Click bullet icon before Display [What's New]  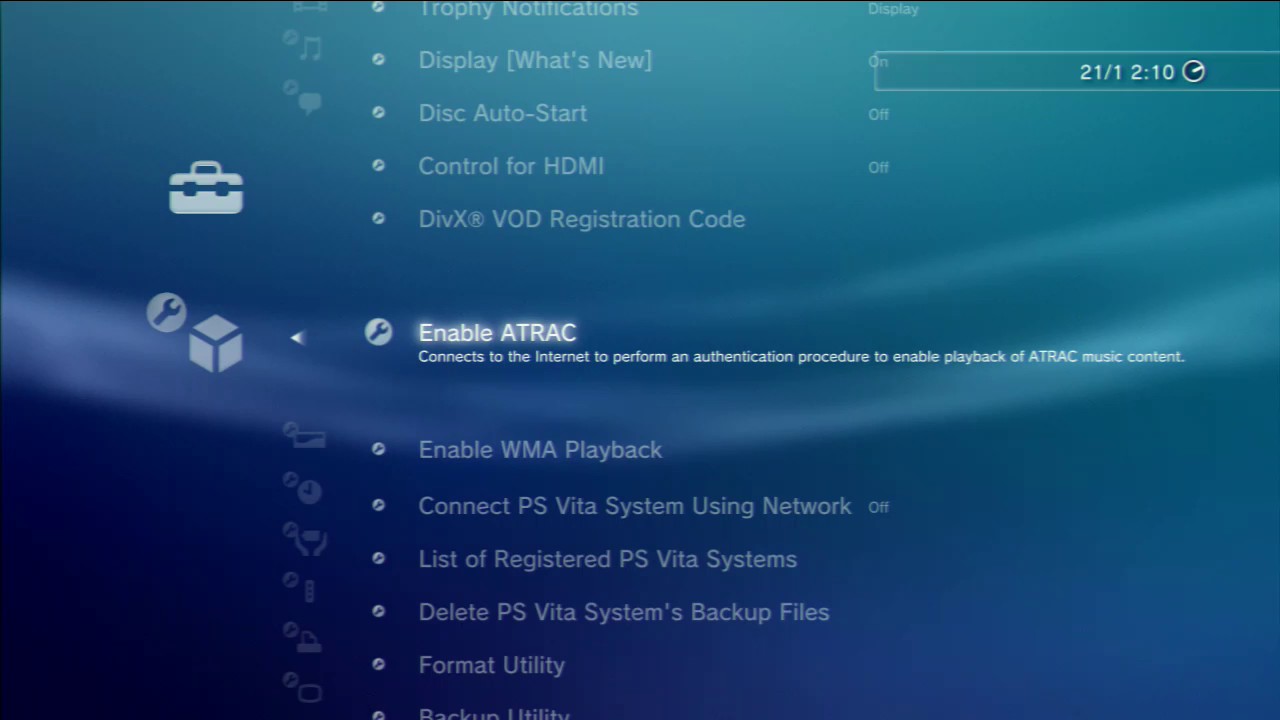point(378,59)
